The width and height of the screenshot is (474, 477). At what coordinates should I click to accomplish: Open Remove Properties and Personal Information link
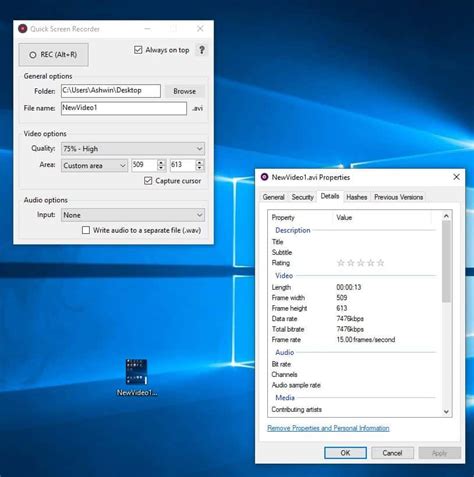(x=328, y=428)
